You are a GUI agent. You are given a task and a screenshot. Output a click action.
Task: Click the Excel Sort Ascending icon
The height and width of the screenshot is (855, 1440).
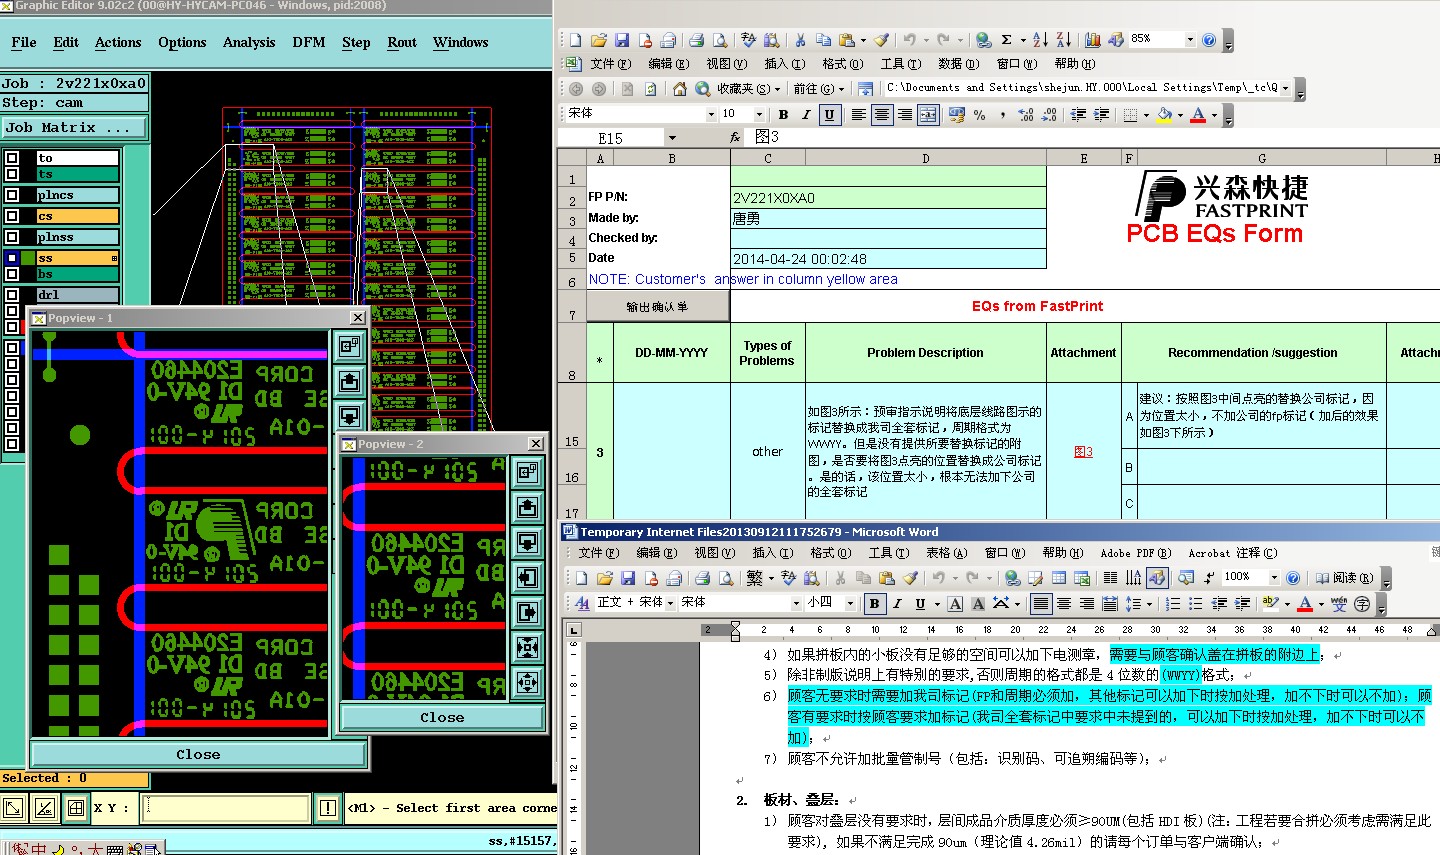tap(1040, 40)
